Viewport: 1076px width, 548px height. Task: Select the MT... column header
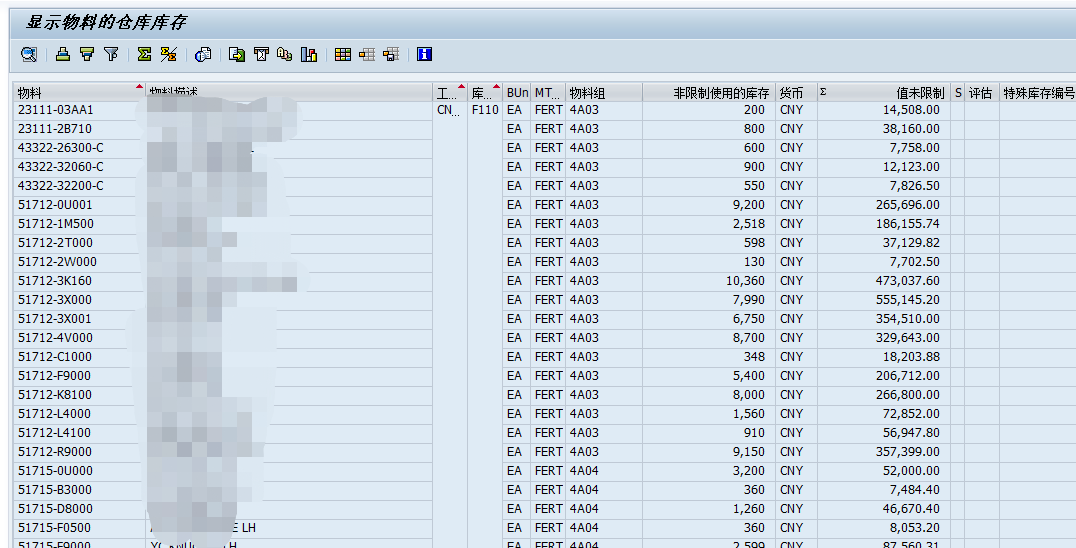tap(548, 93)
